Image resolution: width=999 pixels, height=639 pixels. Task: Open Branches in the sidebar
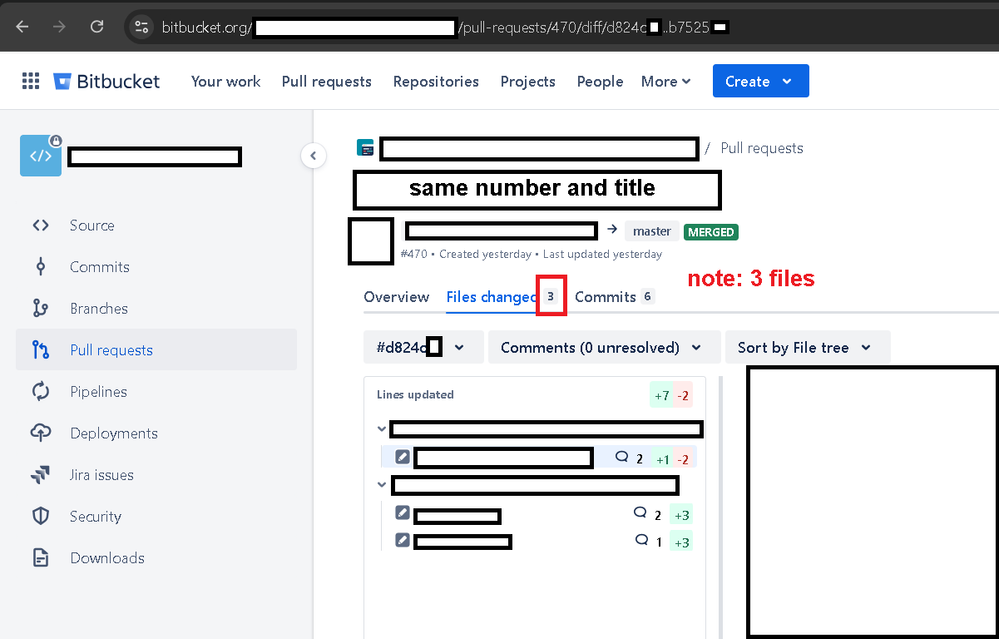tap(156, 308)
